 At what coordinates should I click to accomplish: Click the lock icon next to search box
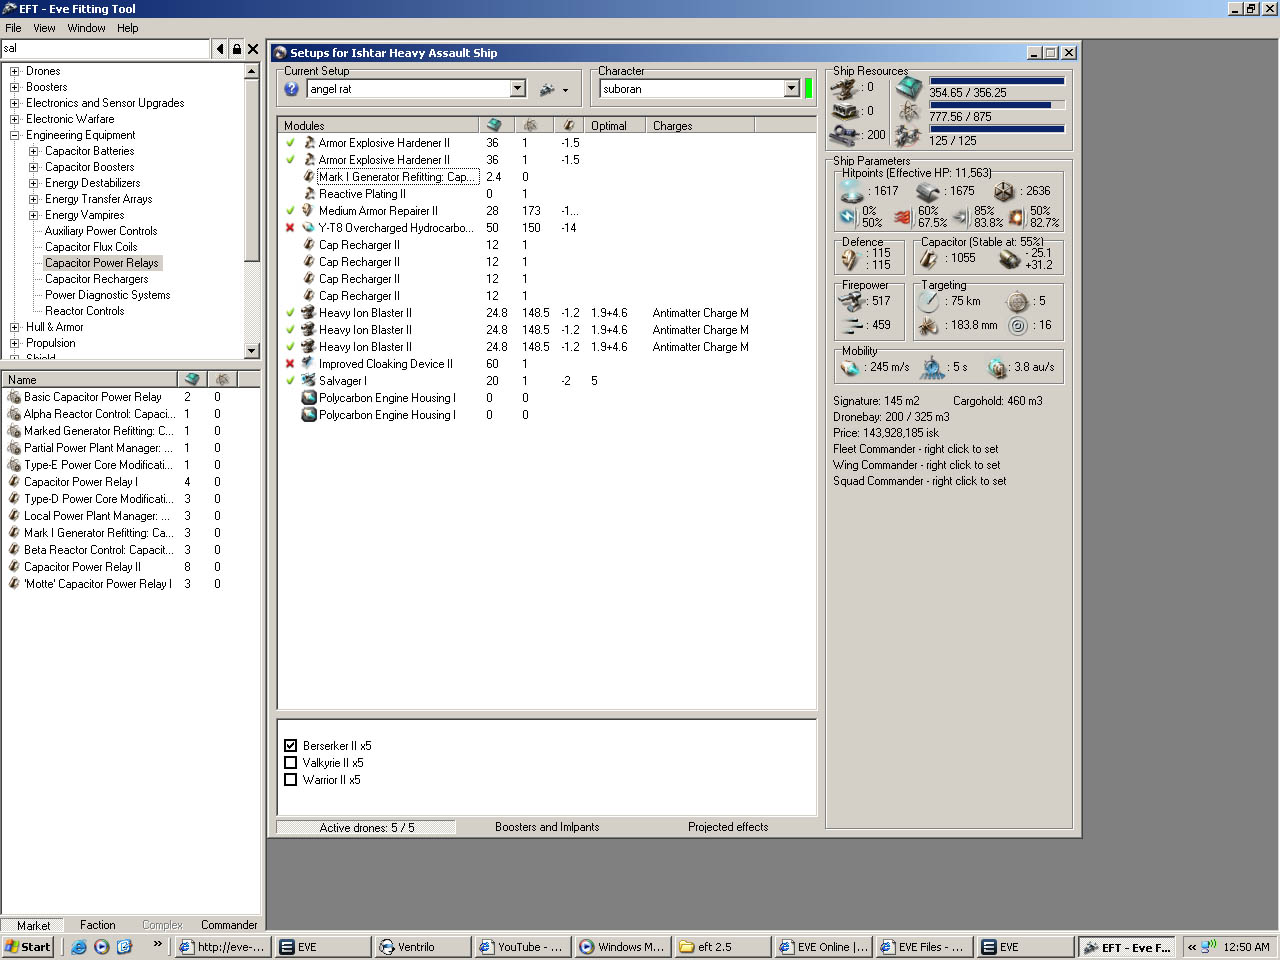(x=237, y=49)
